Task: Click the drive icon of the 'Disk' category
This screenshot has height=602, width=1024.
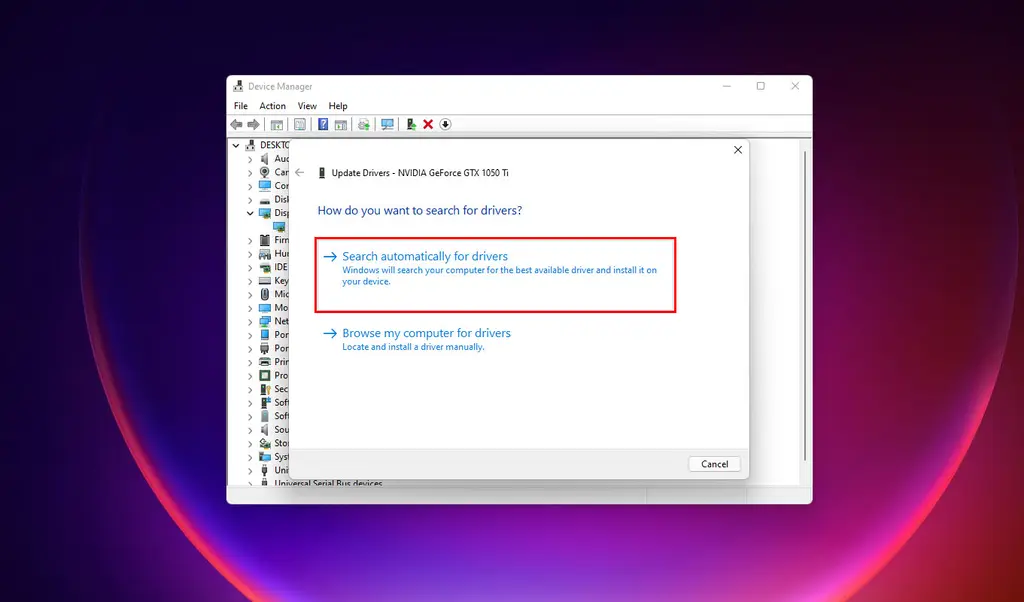Action: pos(264,199)
